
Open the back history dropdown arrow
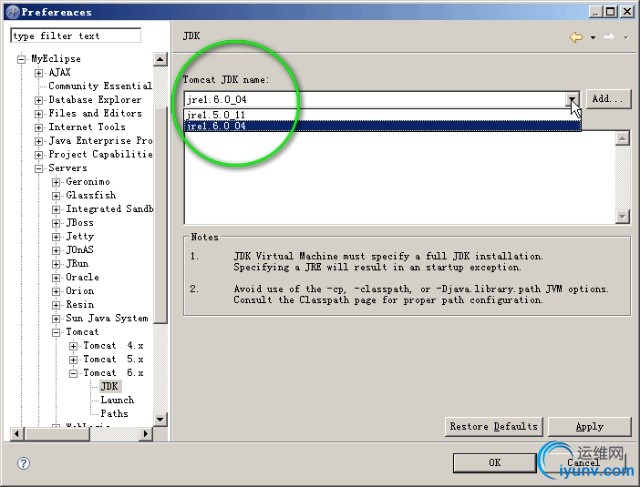(593, 38)
